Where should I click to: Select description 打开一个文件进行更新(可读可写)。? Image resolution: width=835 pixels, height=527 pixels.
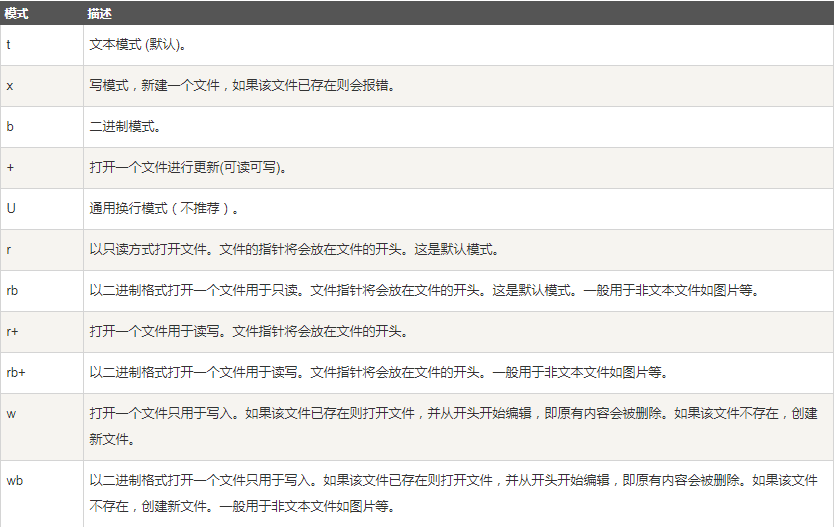click(x=189, y=168)
